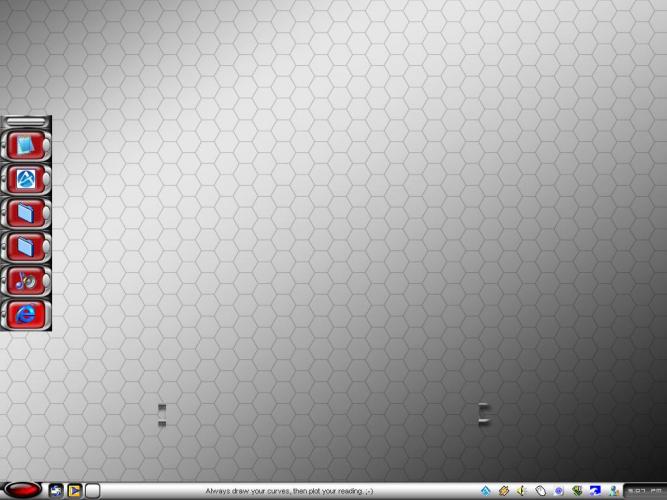This screenshot has width=667, height=500.
Task: Click the round blue globe tray icon
Action: (558, 491)
